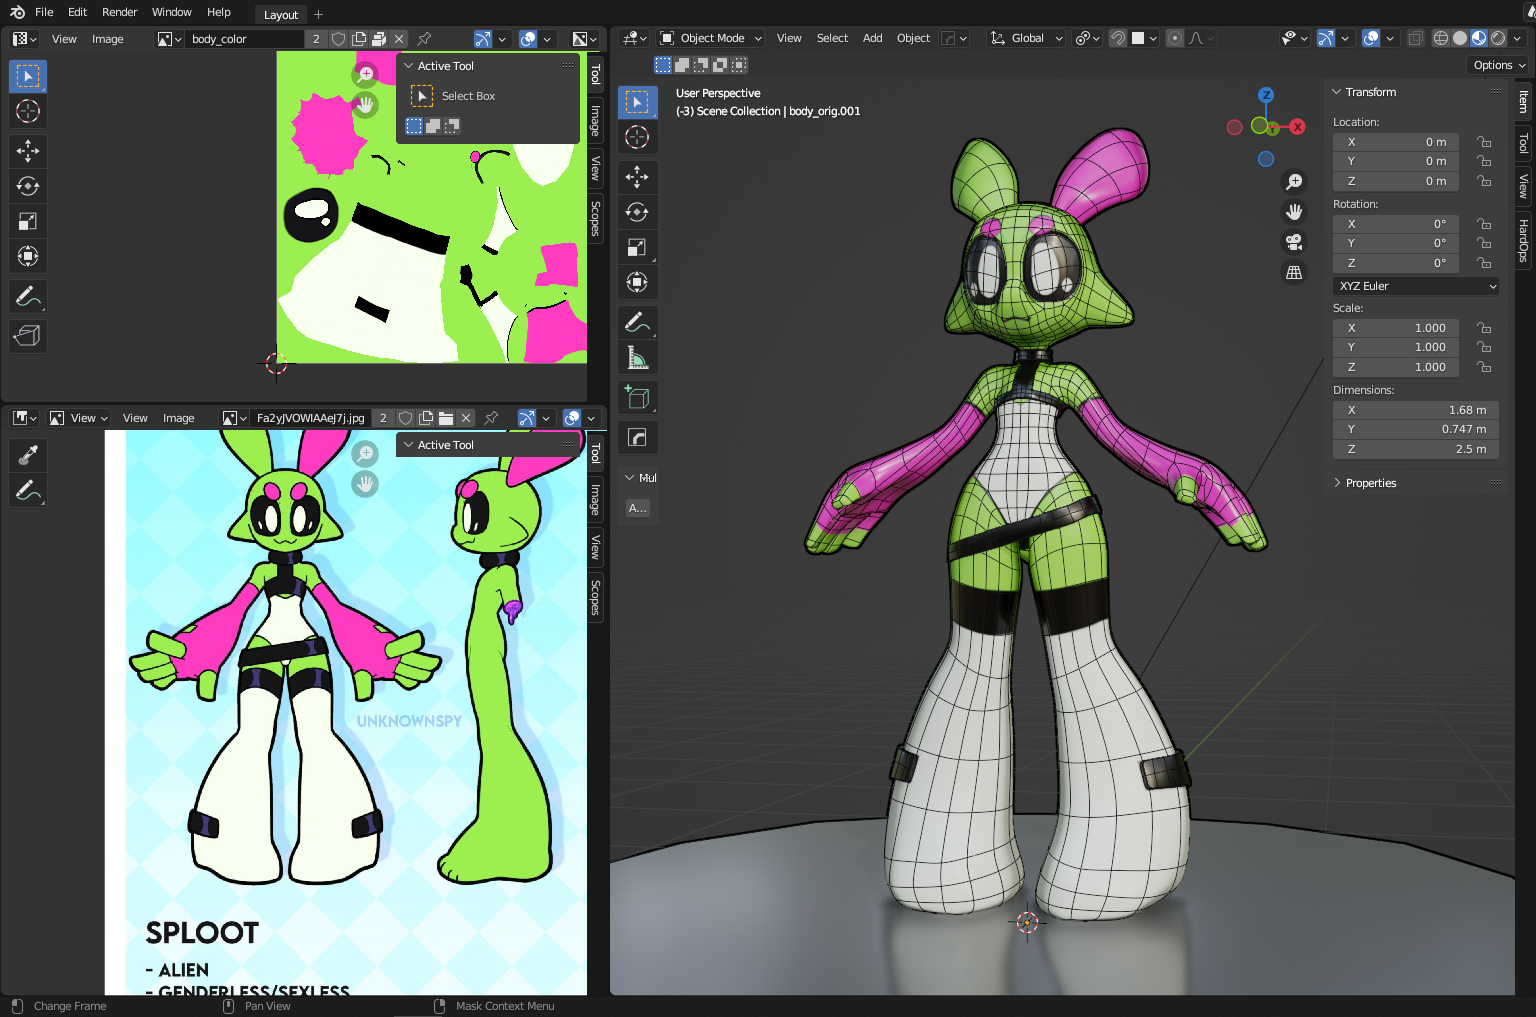1536x1017 pixels.
Task: Open the Object Mode dropdown
Action: point(711,38)
